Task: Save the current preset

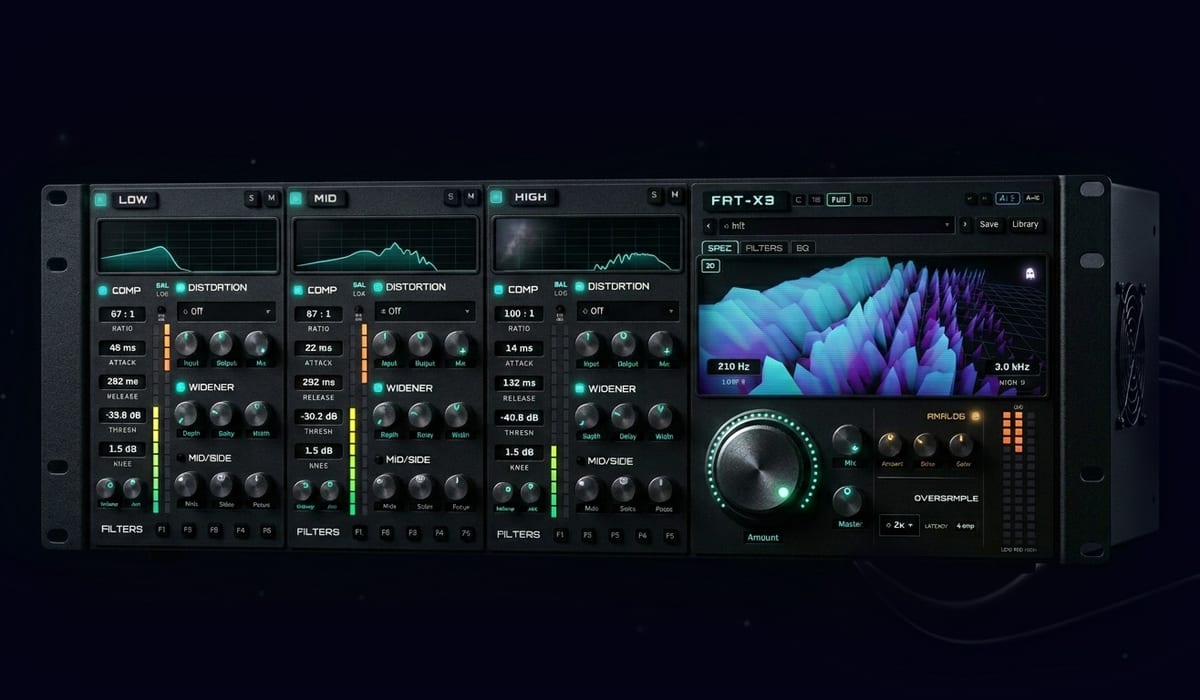Action: (988, 224)
